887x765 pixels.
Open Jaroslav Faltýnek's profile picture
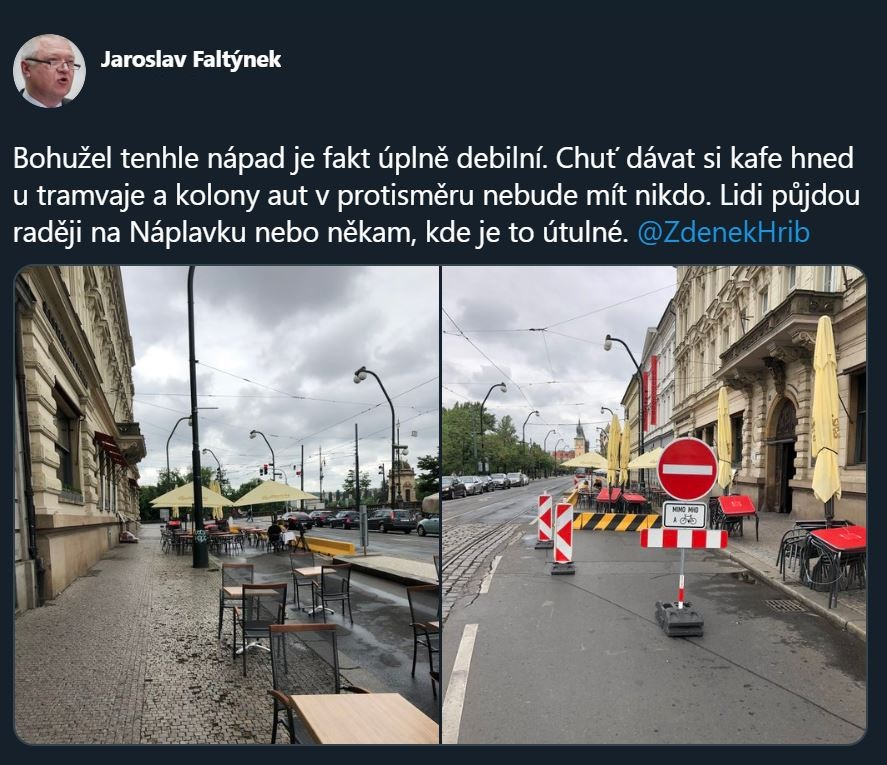pos(49,71)
